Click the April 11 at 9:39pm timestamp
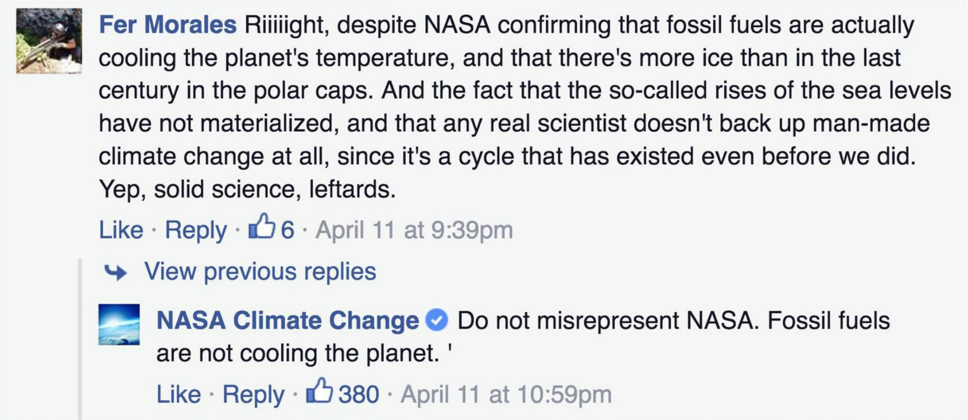Viewport: 968px width, 420px height. 414,230
